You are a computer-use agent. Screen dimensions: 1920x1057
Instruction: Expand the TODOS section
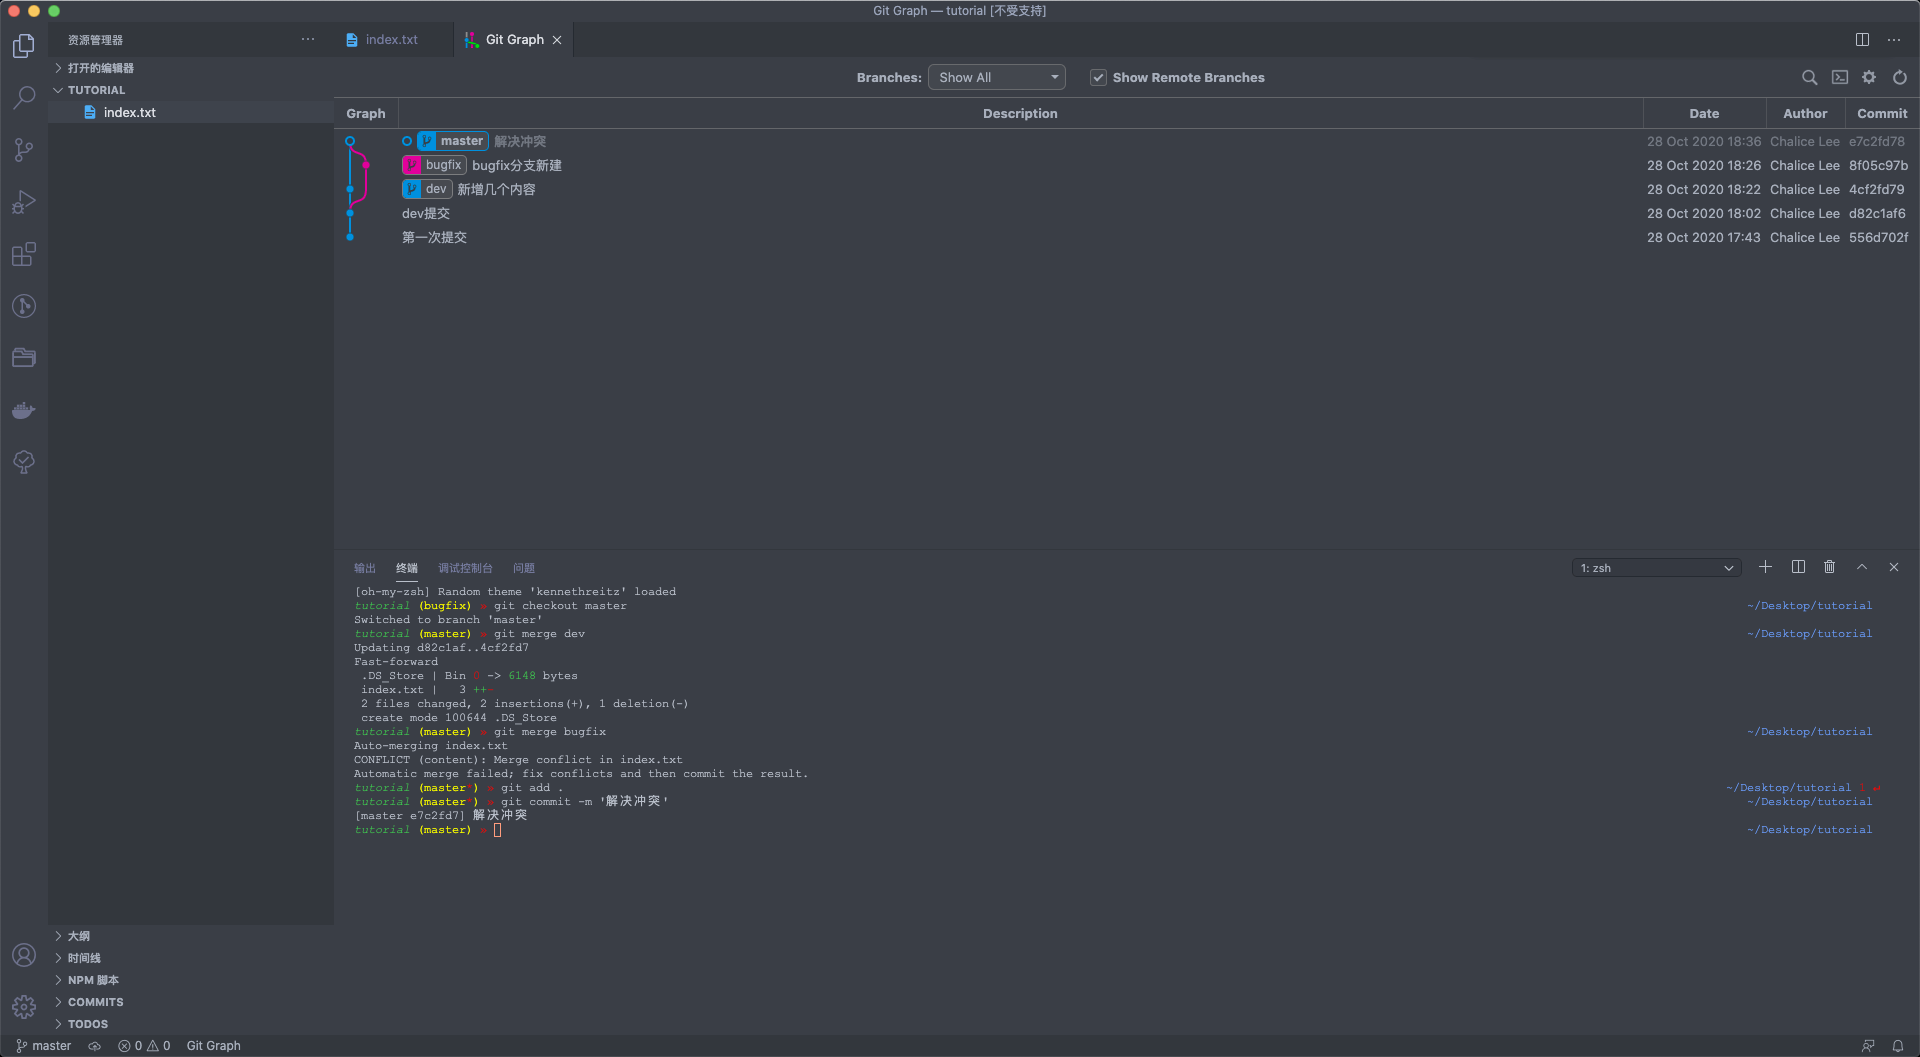pyautogui.click(x=88, y=1024)
